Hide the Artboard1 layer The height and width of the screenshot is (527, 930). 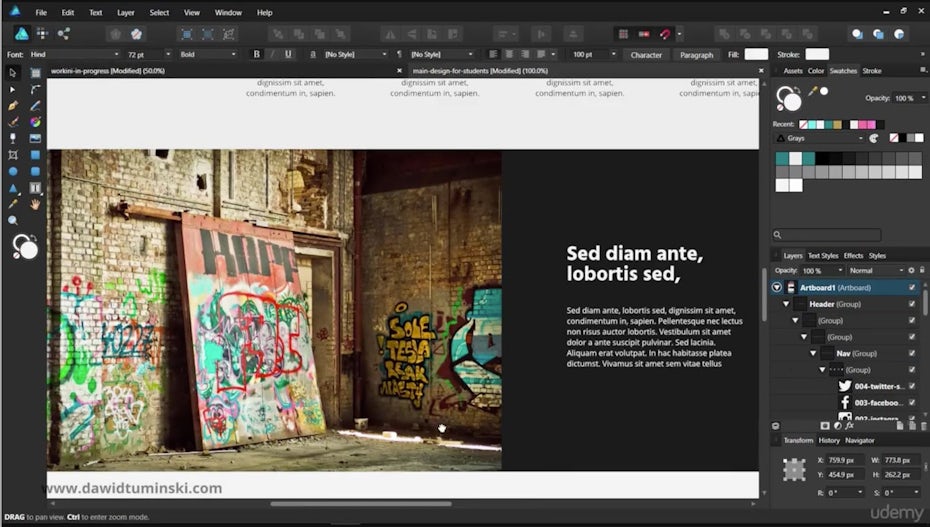pyautogui.click(x=911, y=287)
